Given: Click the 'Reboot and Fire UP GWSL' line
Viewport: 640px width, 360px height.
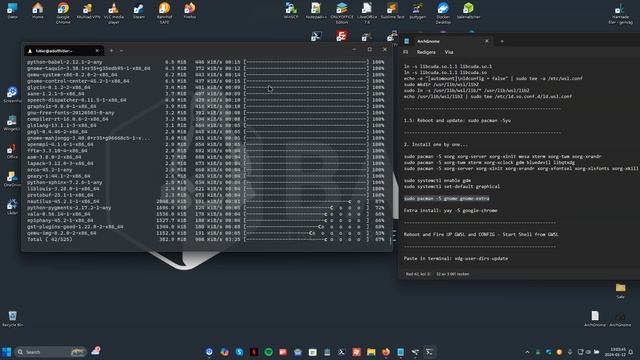Looking at the screenshot, I should pos(481,234).
